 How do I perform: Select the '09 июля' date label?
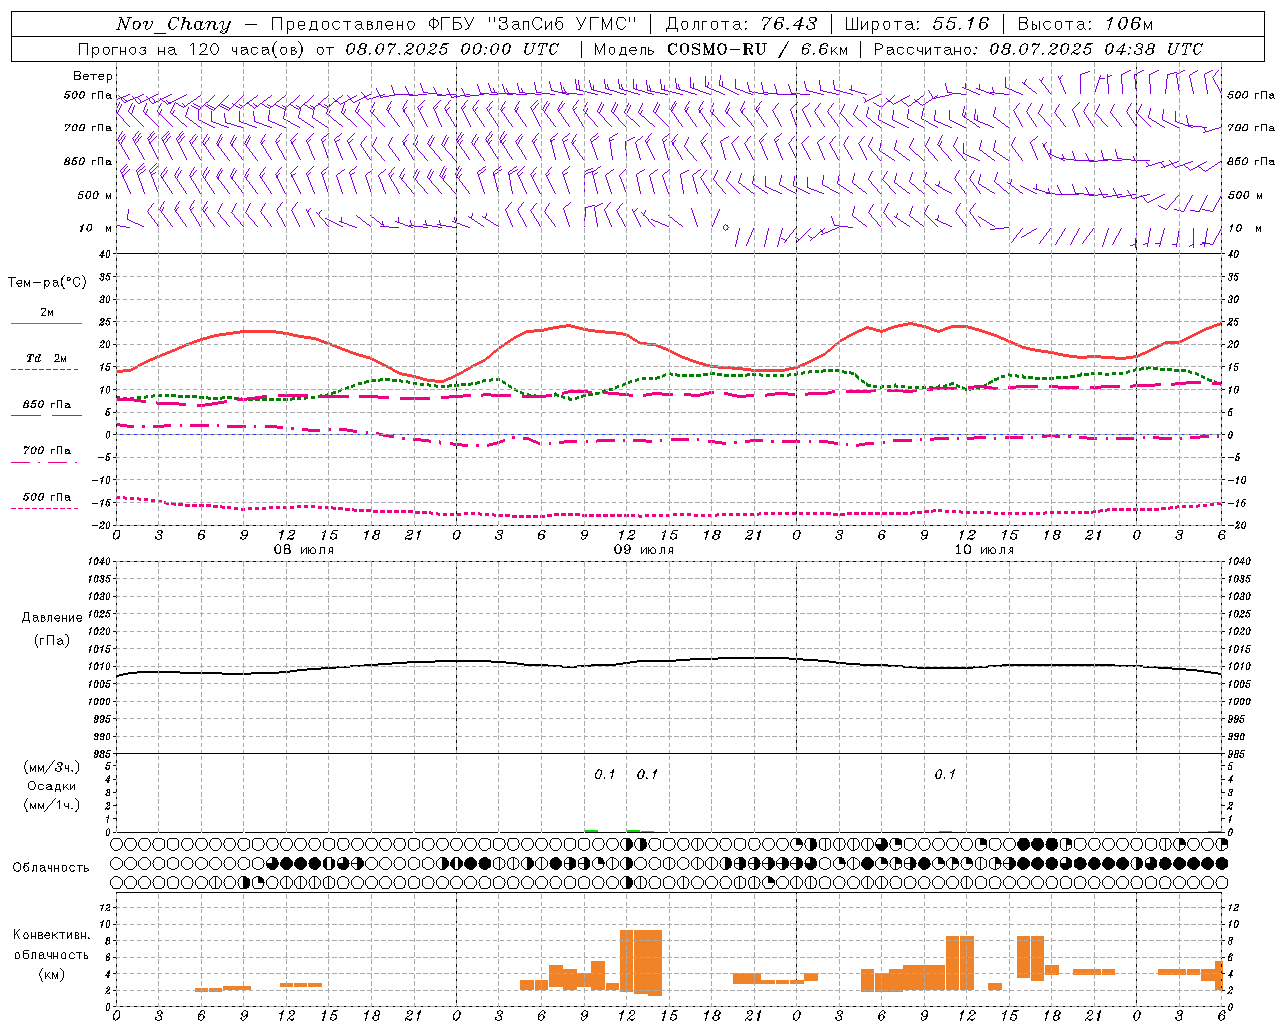[644, 550]
